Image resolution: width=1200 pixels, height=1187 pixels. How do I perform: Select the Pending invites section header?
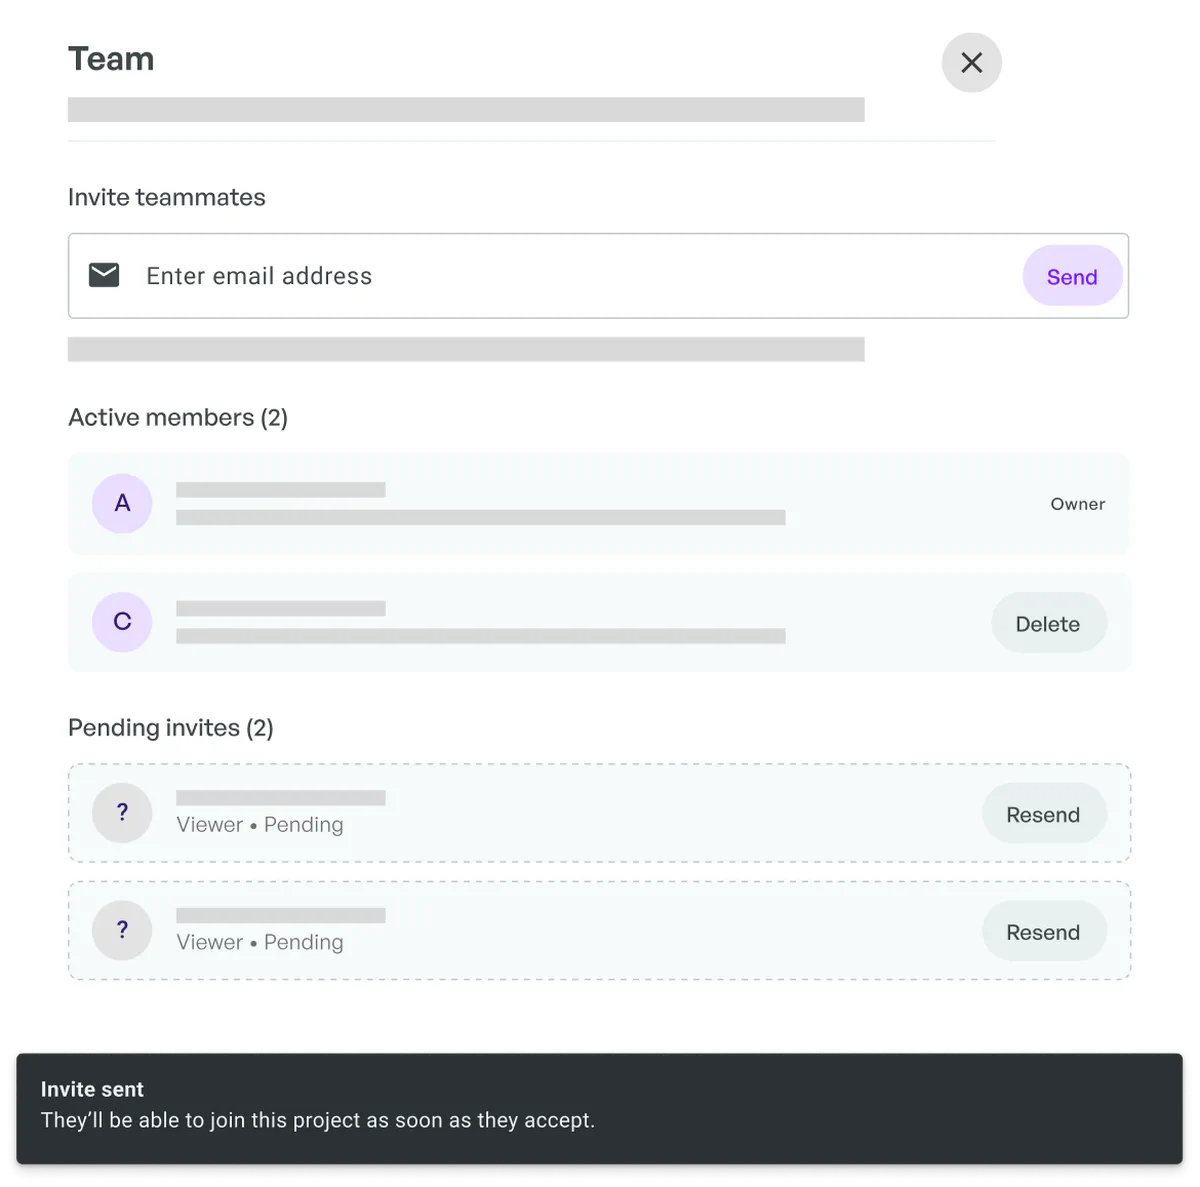[170, 727]
